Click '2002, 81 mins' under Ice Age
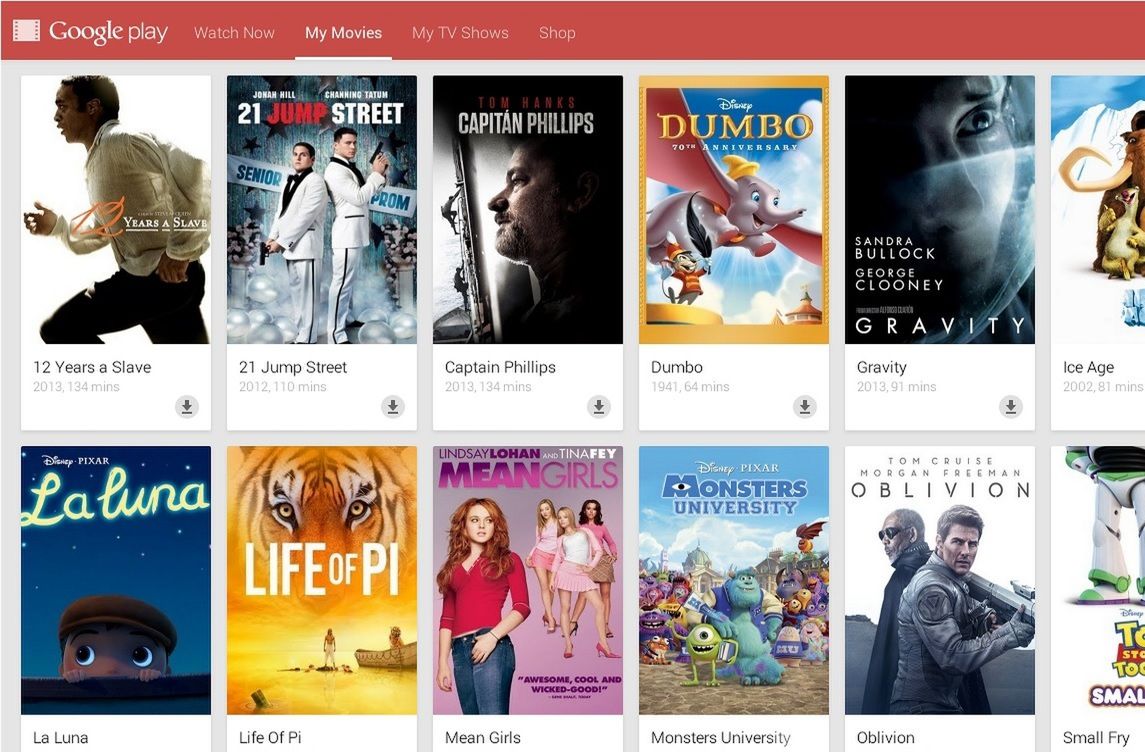This screenshot has width=1145, height=752. coord(1103,387)
